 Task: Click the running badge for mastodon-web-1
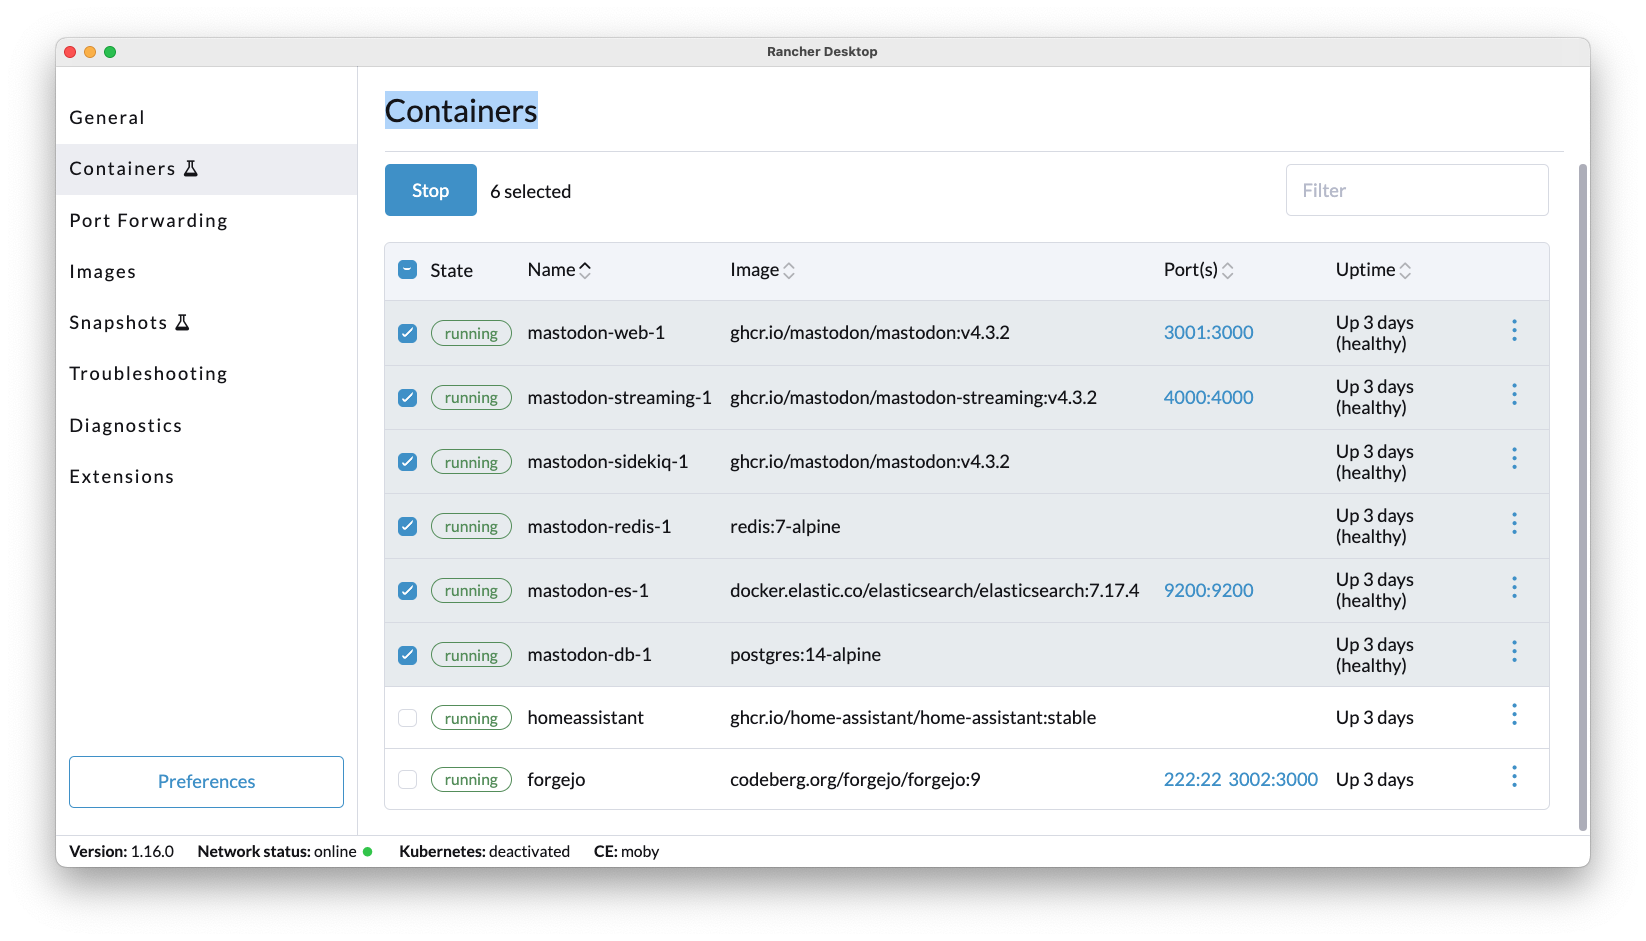pos(471,333)
